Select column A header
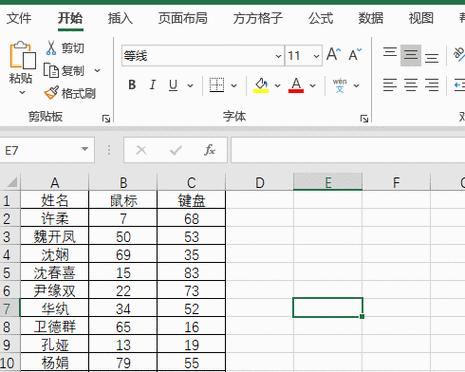Viewport: 465px width, 372px height. click(55, 182)
